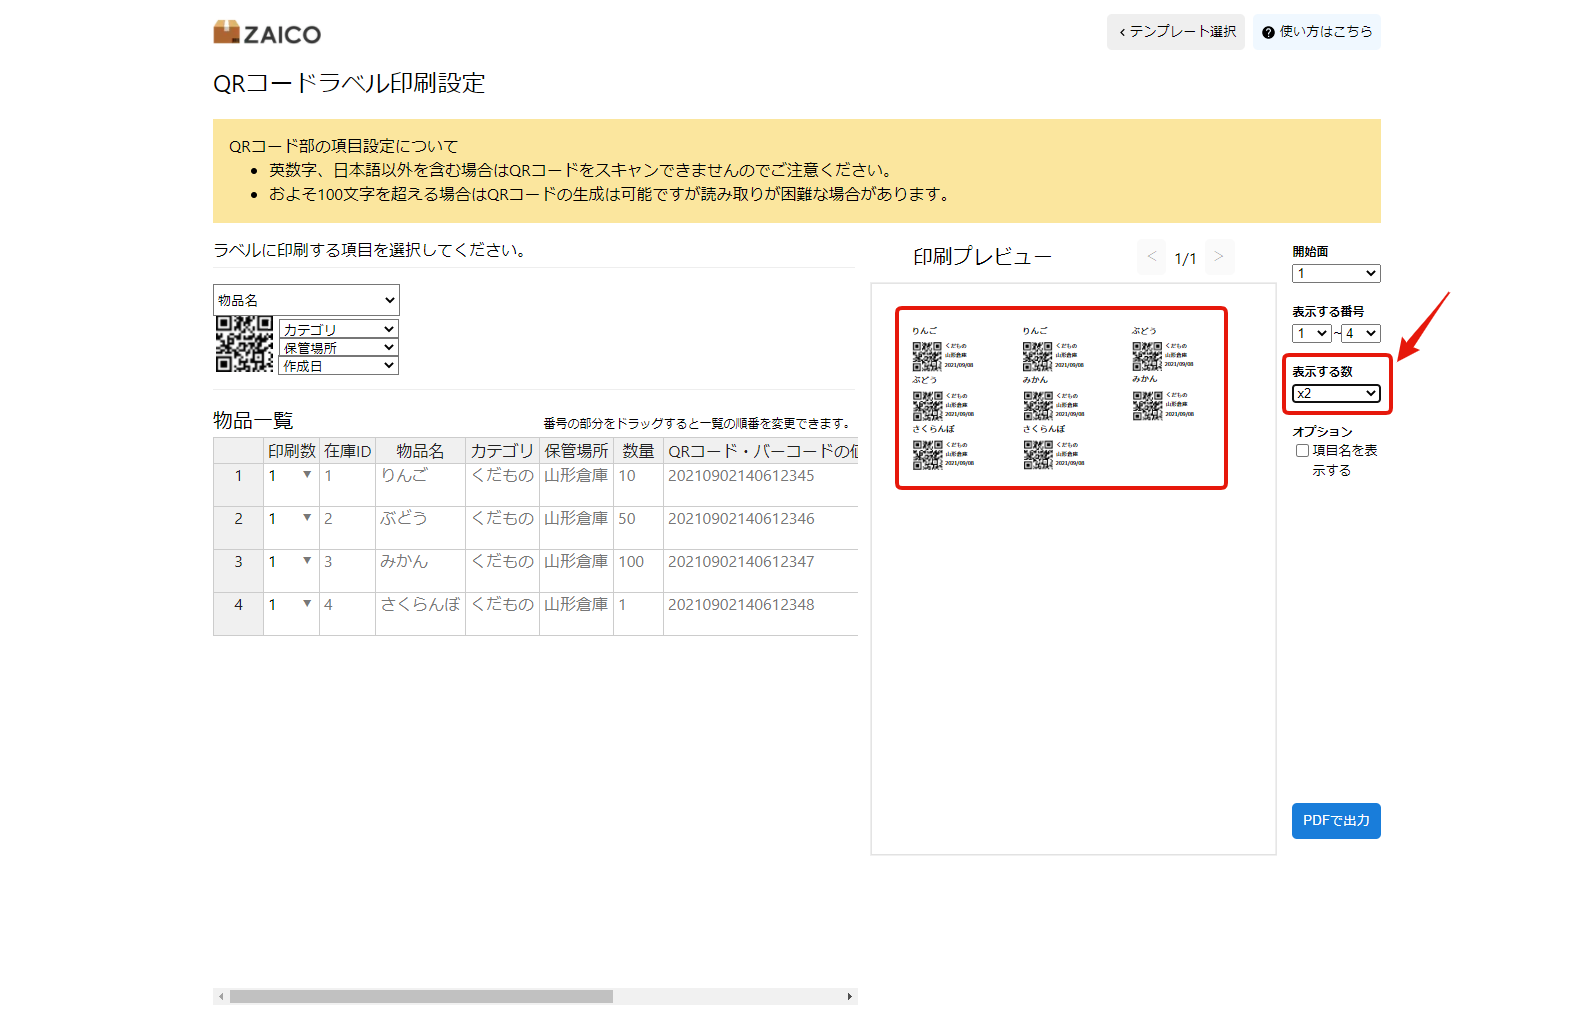Open the 開始面 dropdown
Viewport: 1593px width, 1014px height.
click(1336, 273)
